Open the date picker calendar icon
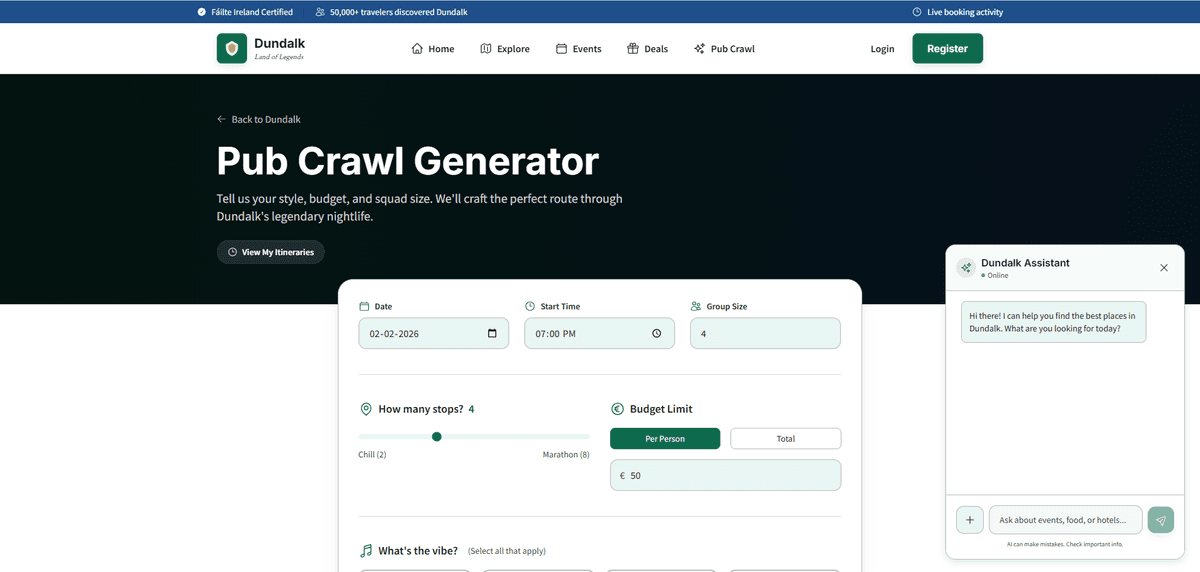1200x572 pixels. pyautogui.click(x=492, y=334)
